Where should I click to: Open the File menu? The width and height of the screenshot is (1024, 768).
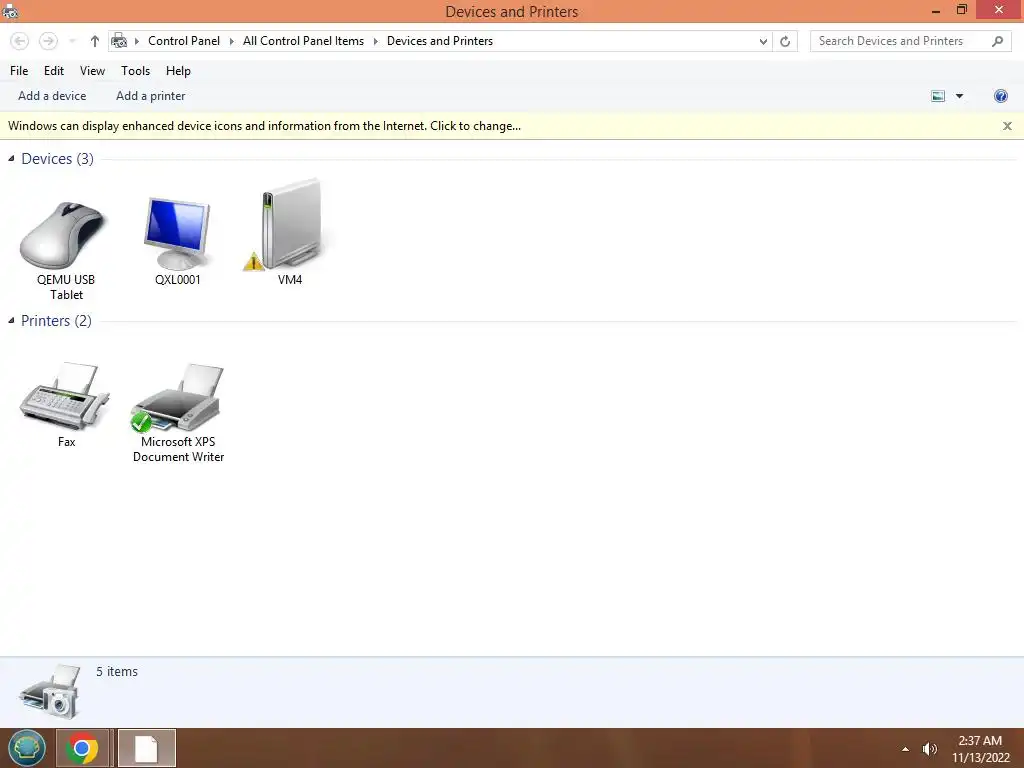pyautogui.click(x=19, y=71)
